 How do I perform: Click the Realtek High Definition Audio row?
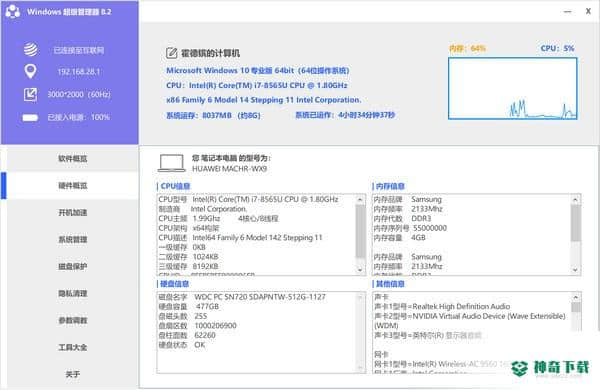[442, 307]
